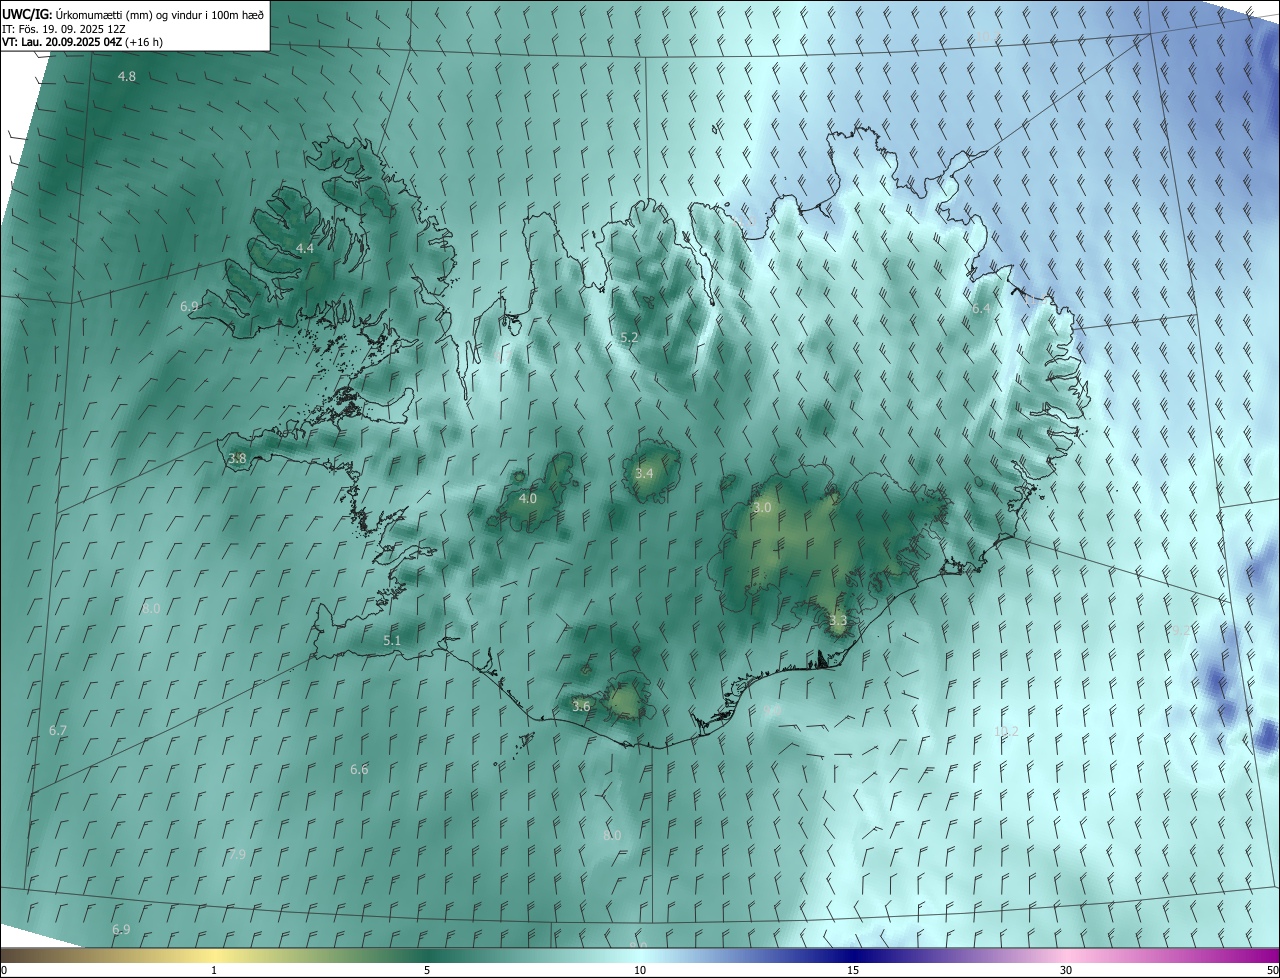Click the map value 5.1
The image size is (1280, 978).
tap(392, 640)
